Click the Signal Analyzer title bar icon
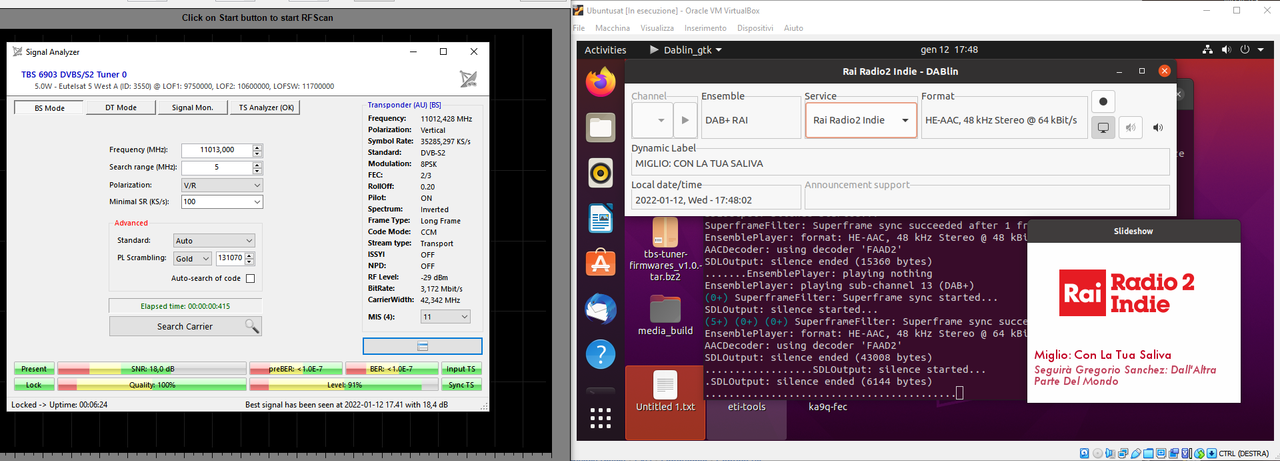The image size is (1280, 461). pos(16,51)
